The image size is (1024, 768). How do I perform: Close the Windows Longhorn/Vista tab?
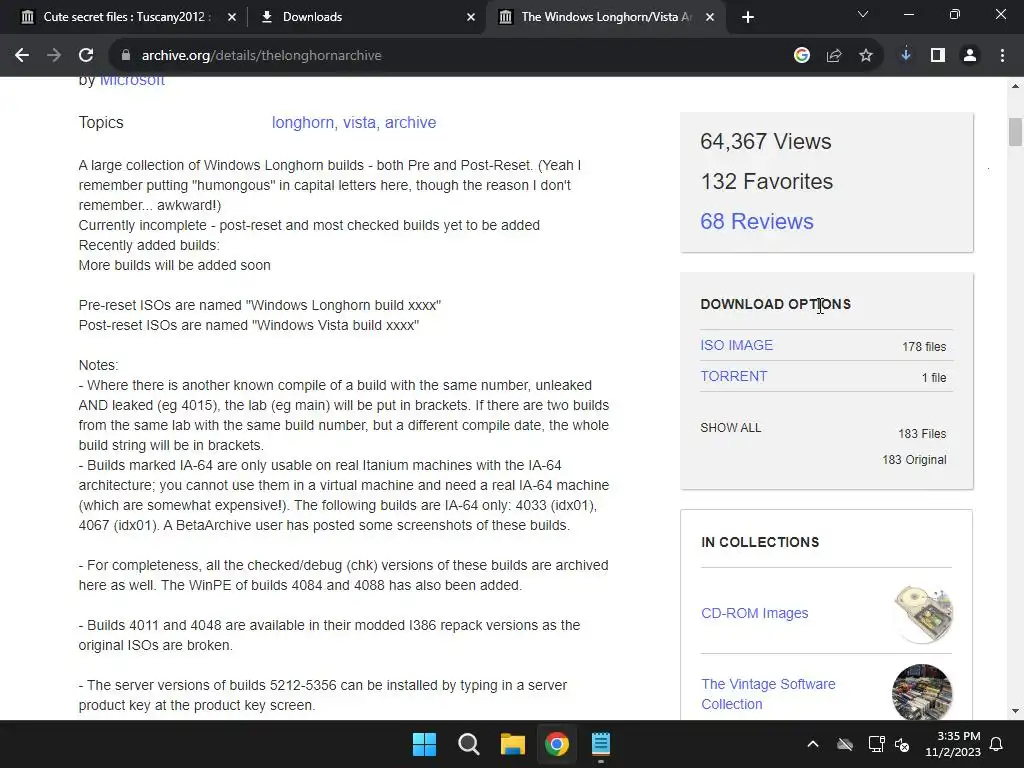(710, 17)
